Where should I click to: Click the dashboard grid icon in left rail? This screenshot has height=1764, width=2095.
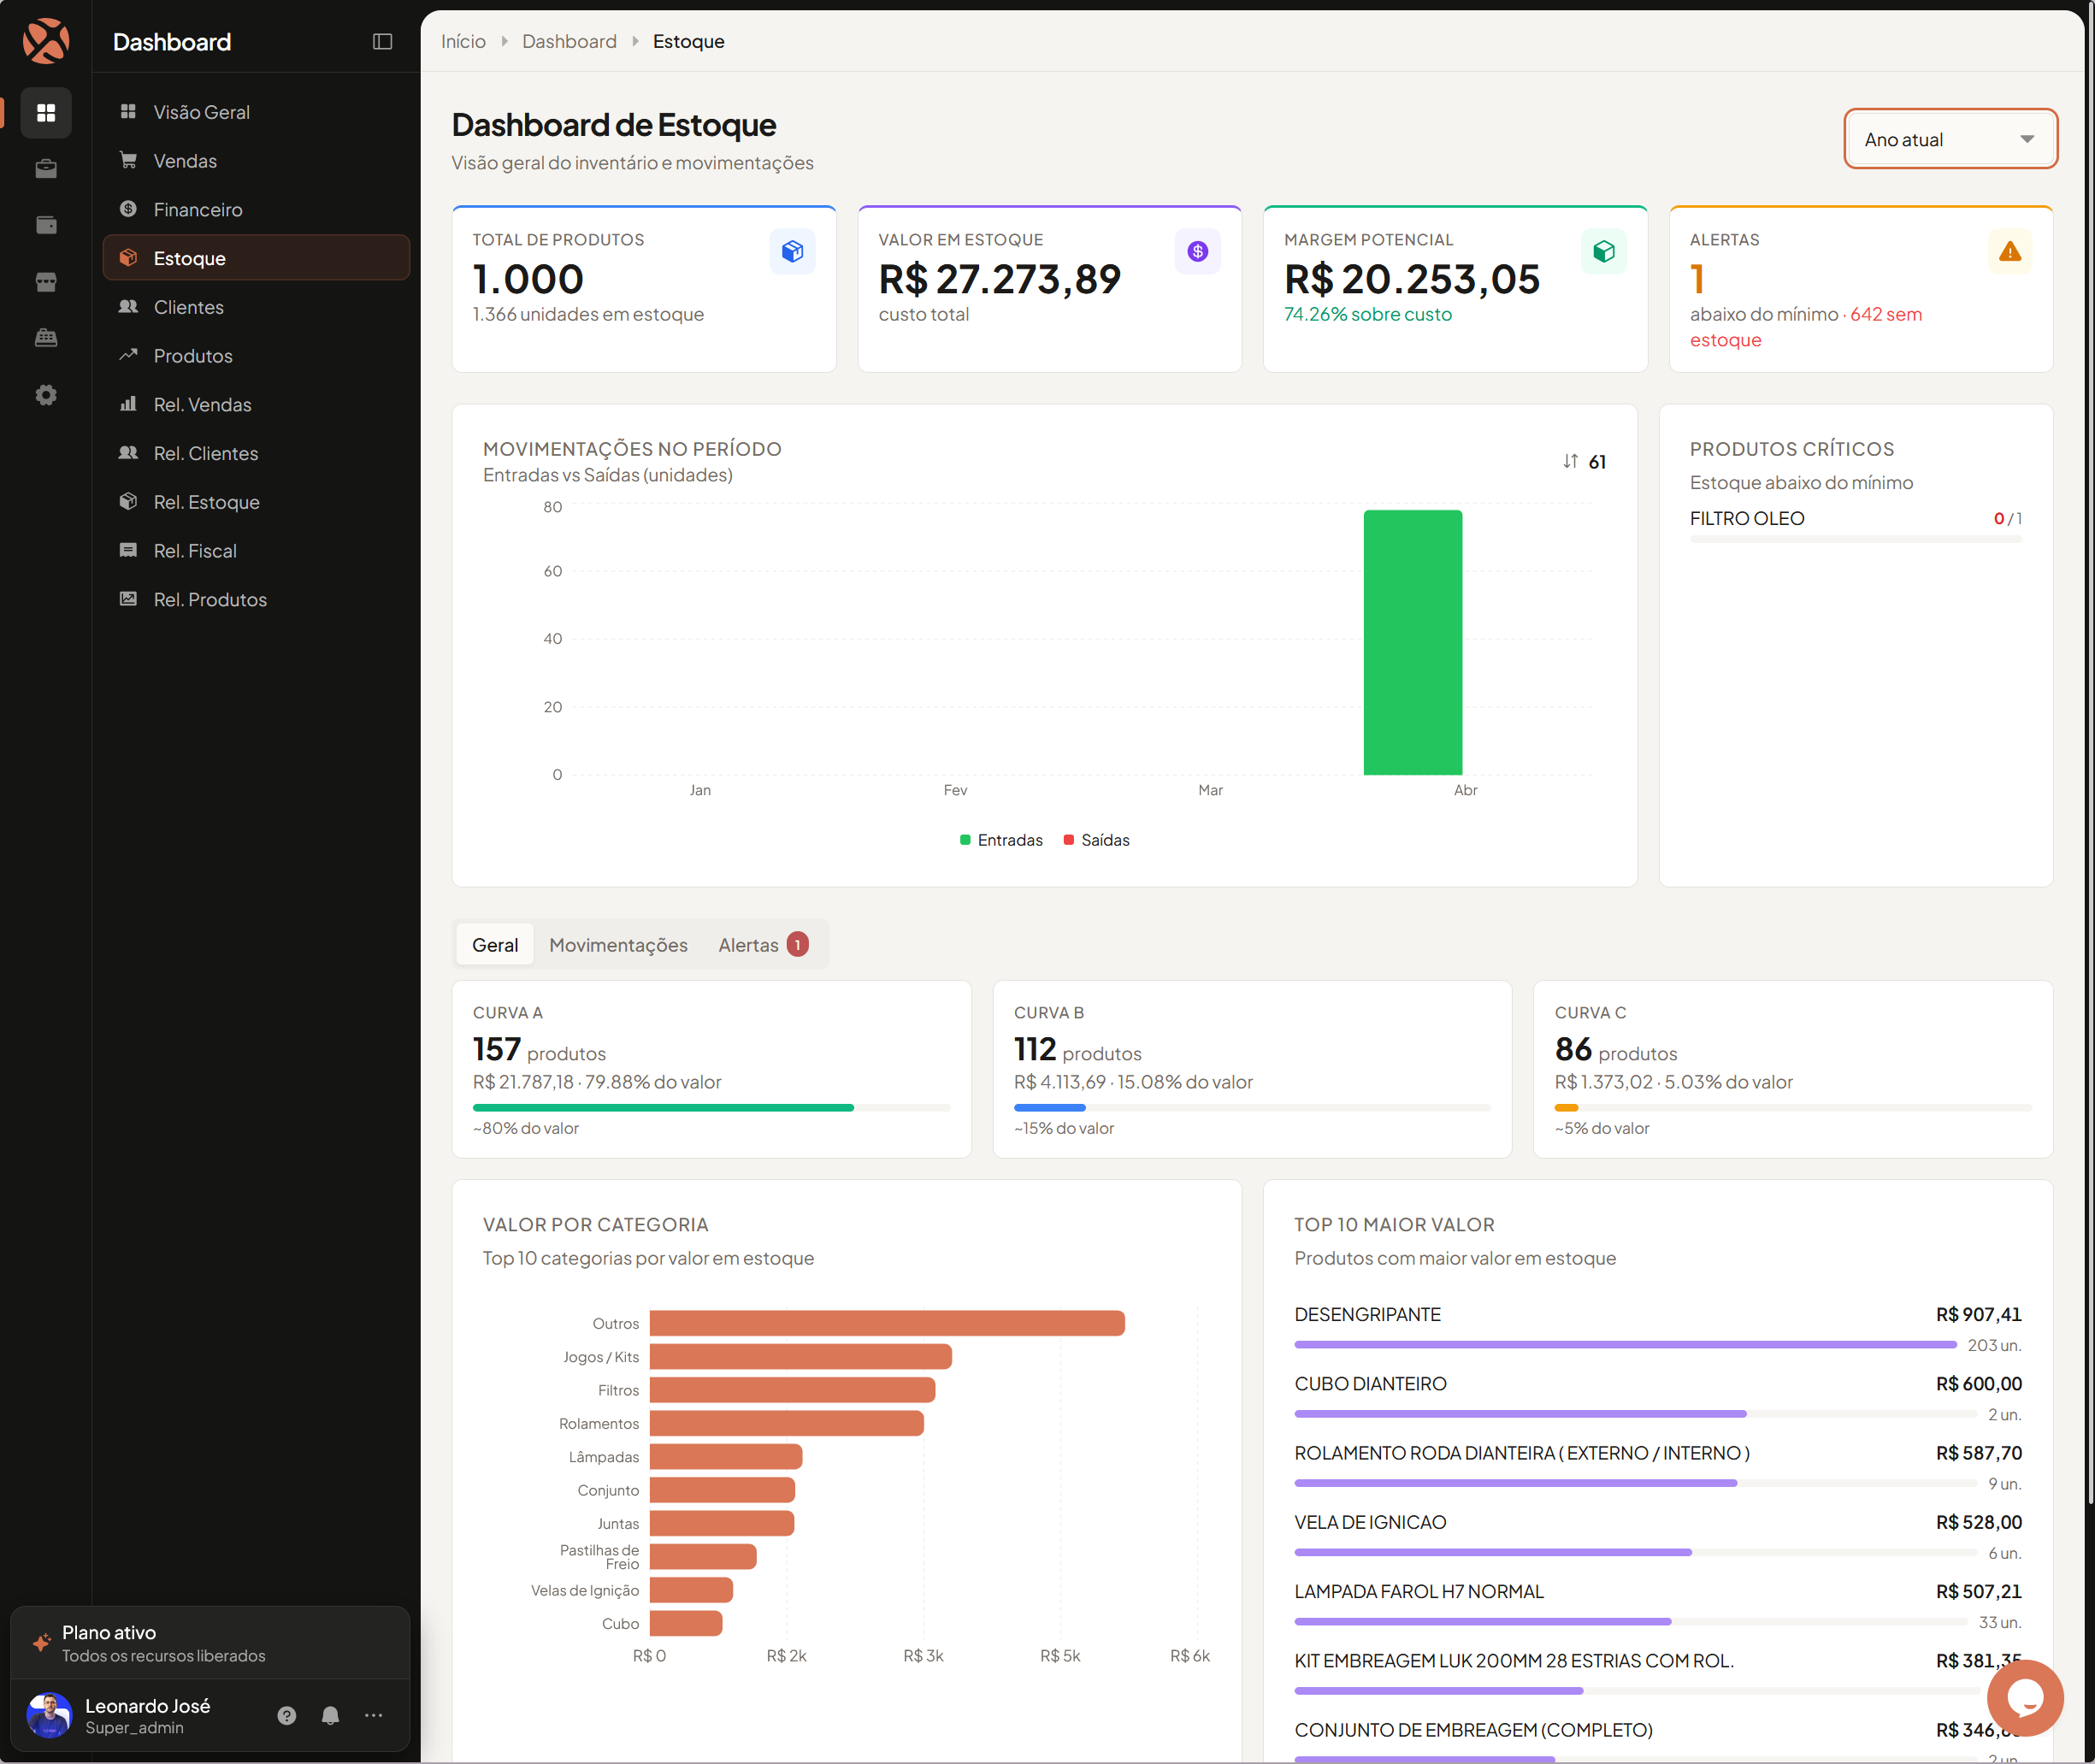(46, 113)
